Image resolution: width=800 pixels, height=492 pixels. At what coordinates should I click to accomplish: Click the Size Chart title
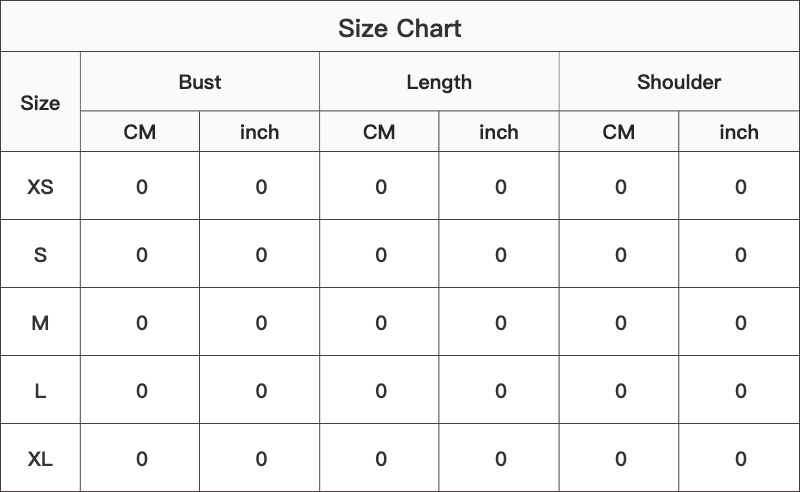point(400,28)
